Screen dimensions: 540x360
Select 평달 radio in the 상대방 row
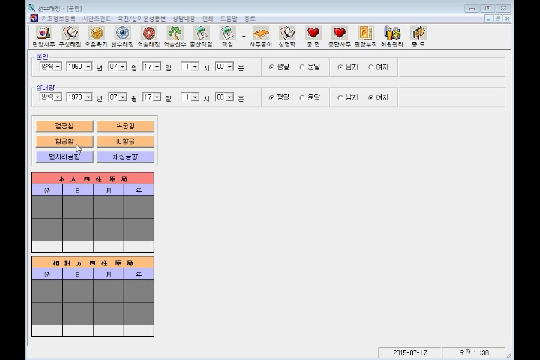(x=279, y=97)
